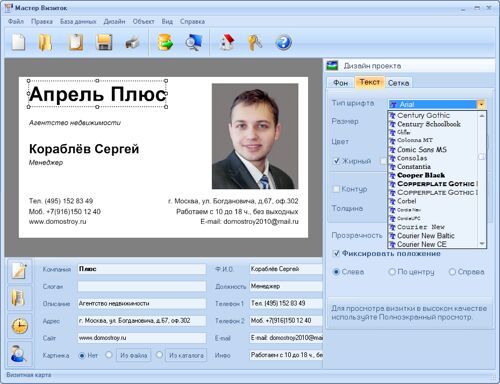Click the Адрес input field
The image size is (500, 384).
point(142,321)
